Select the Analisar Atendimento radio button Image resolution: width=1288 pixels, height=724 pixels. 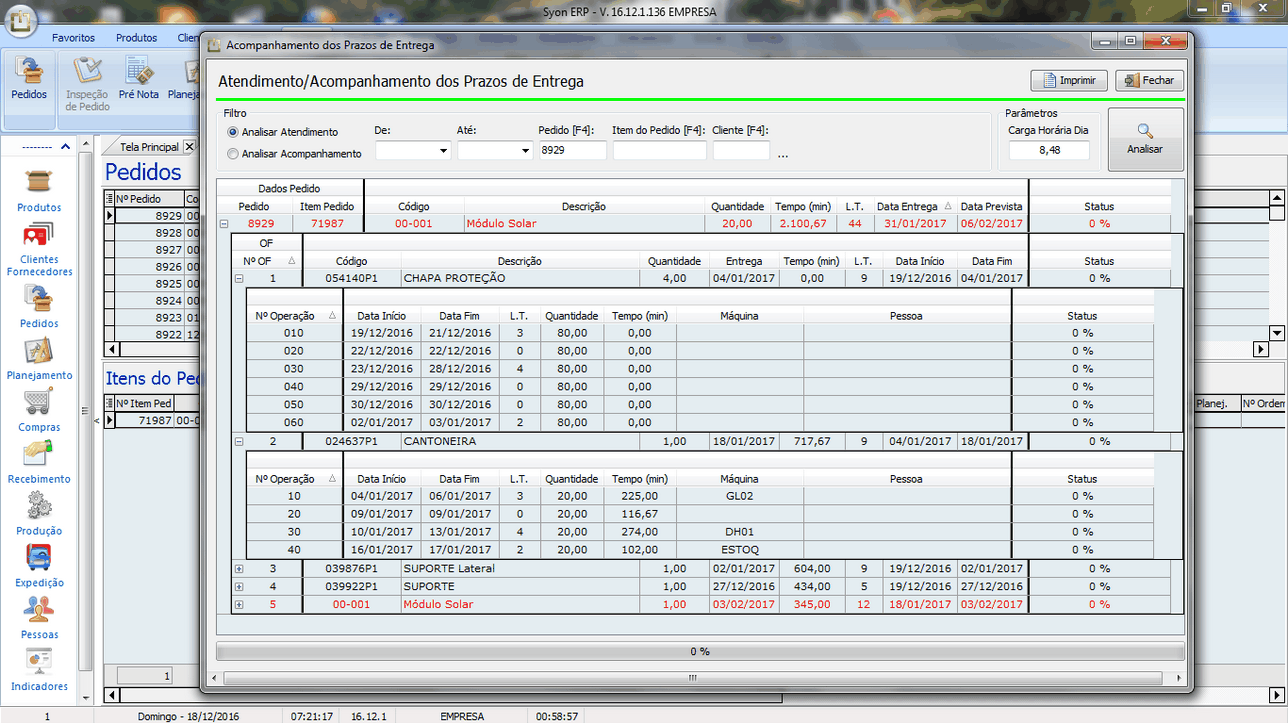[233, 132]
